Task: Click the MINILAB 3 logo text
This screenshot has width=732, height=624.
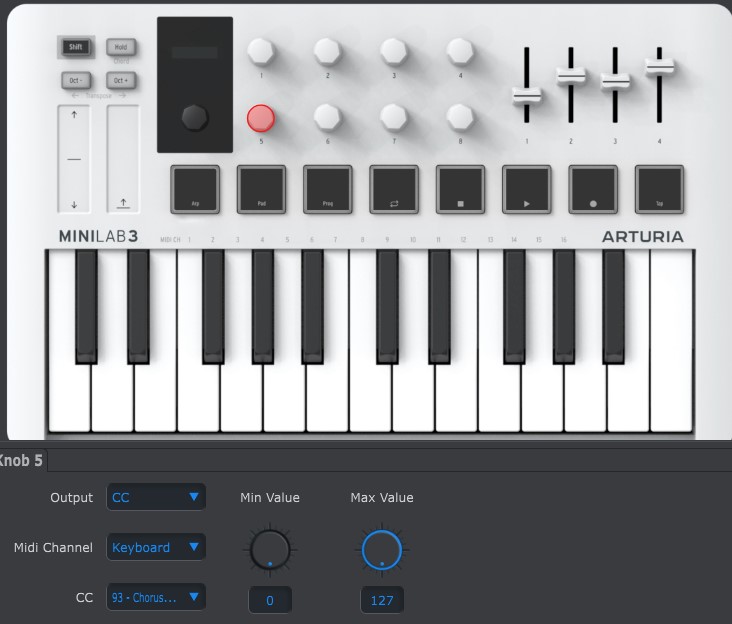Action: (99, 237)
